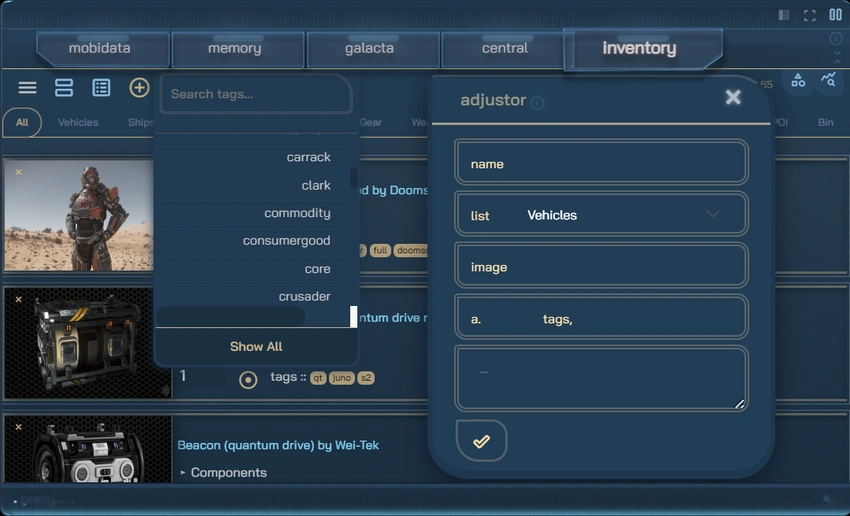Open the quantum drive crate thumbnail
This screenshot has height=516, width=850.
pyautogui.click(x=88, y=343)
